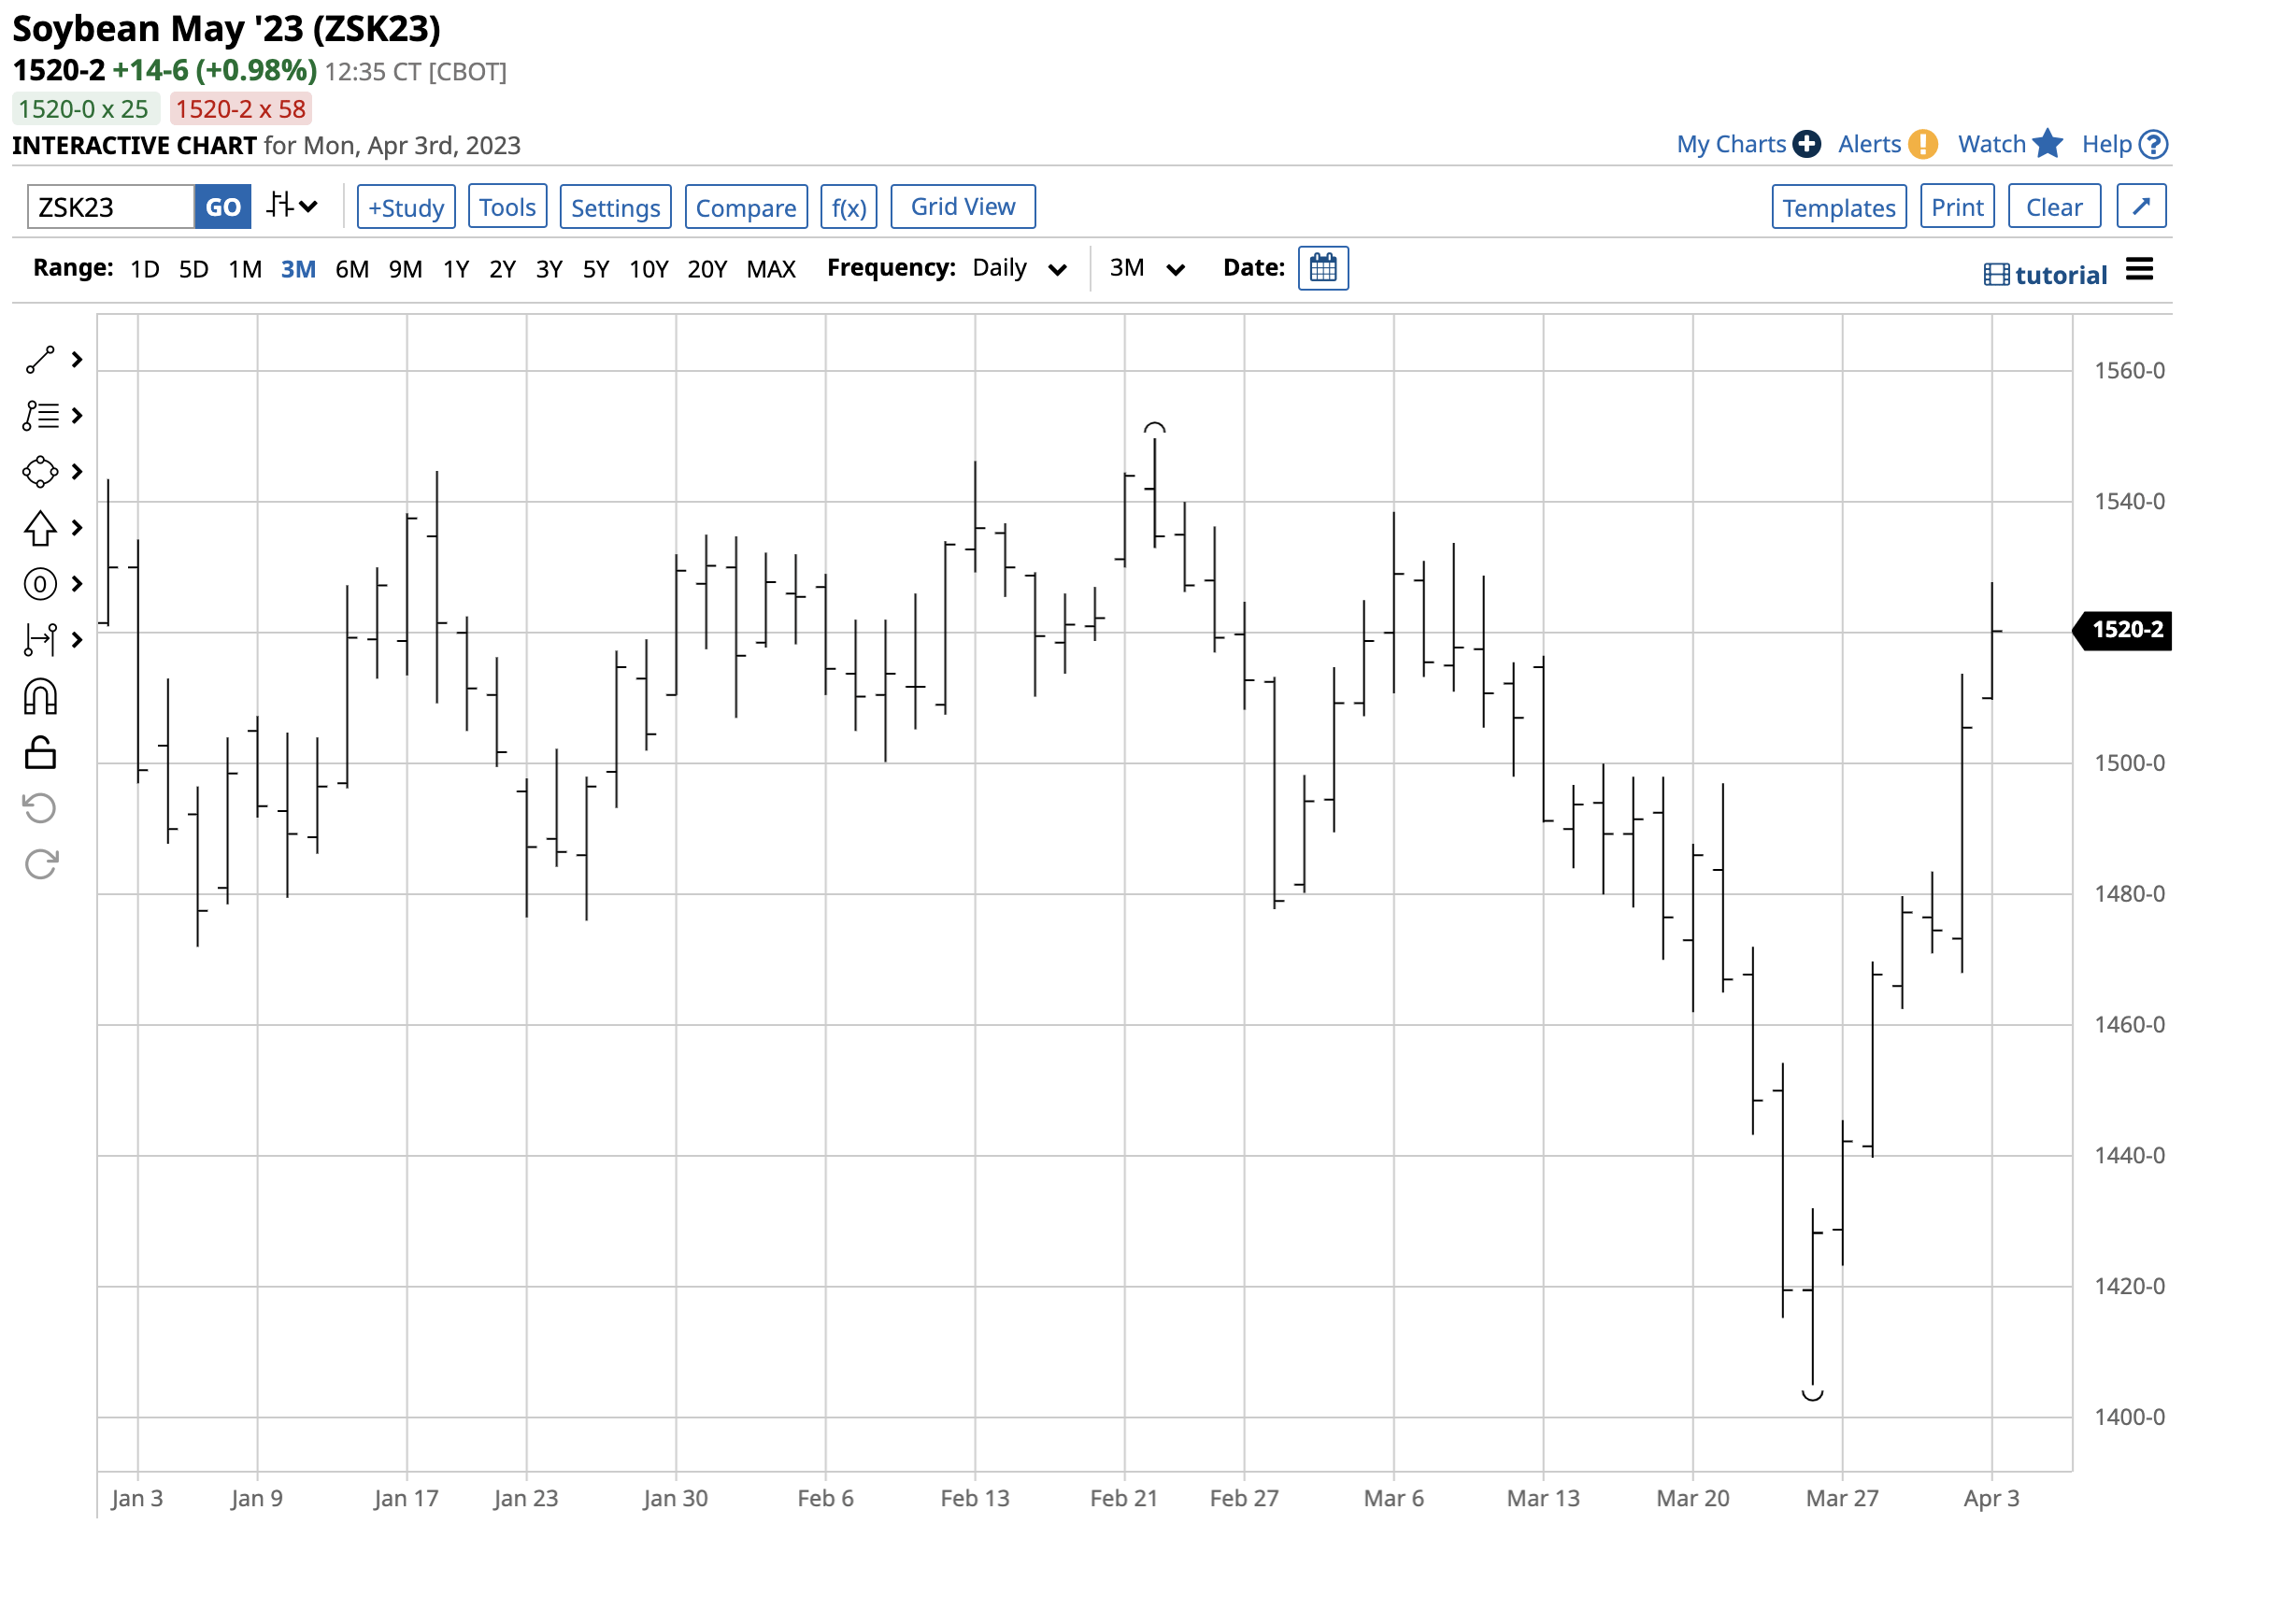Select the 2Y range
2269x1624 pixels.
click(502, 269)
